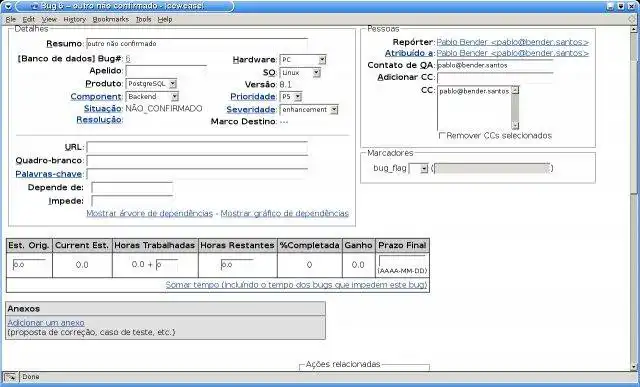Image resolution: width=640 pixels, height=387 pixels.
Task: Click the Palavras-chave input field
Action: tap(197, 174)
